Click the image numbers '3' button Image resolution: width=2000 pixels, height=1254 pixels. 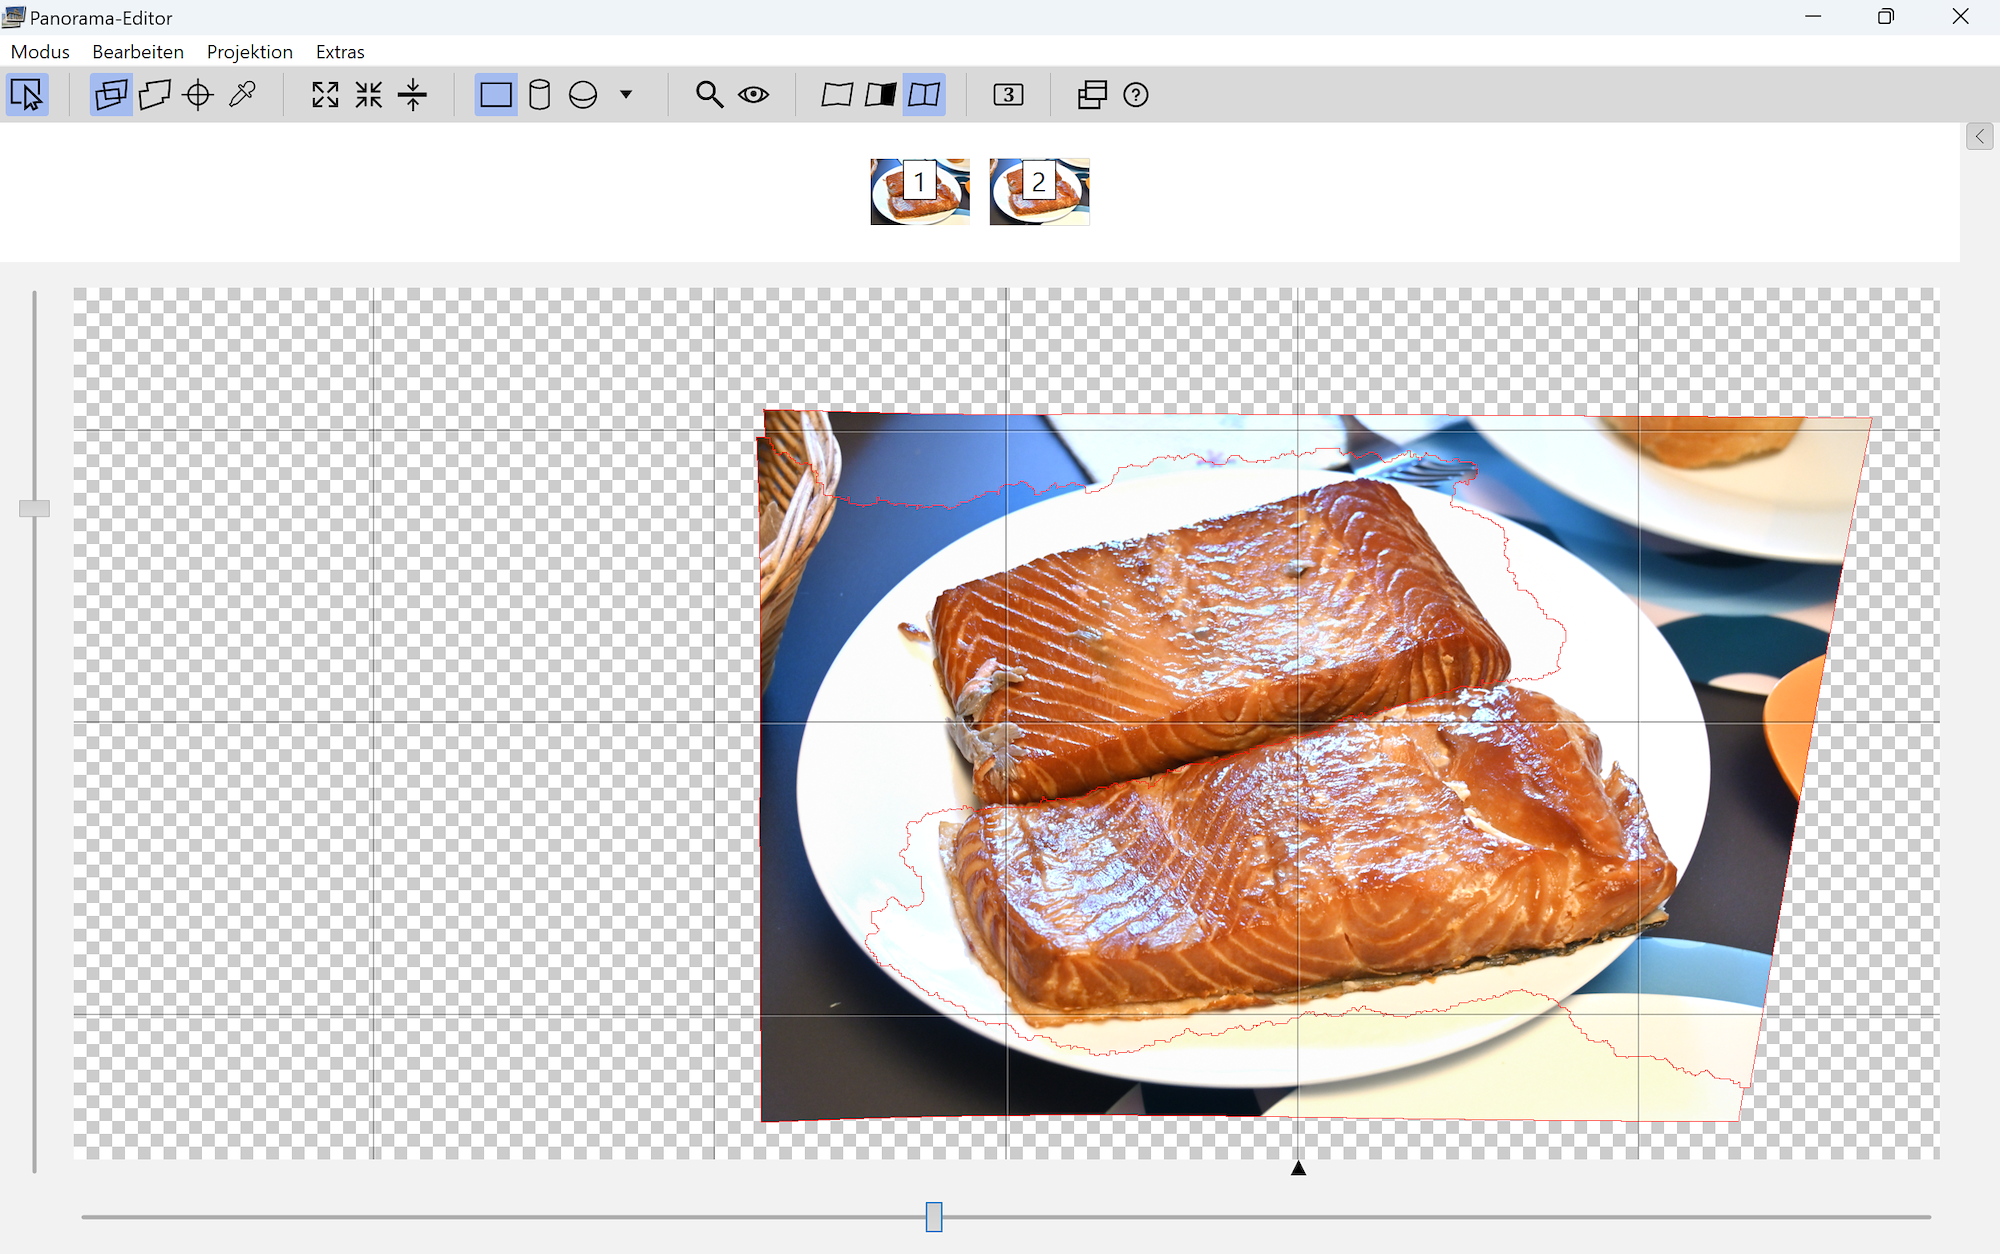pos(1008,95)
